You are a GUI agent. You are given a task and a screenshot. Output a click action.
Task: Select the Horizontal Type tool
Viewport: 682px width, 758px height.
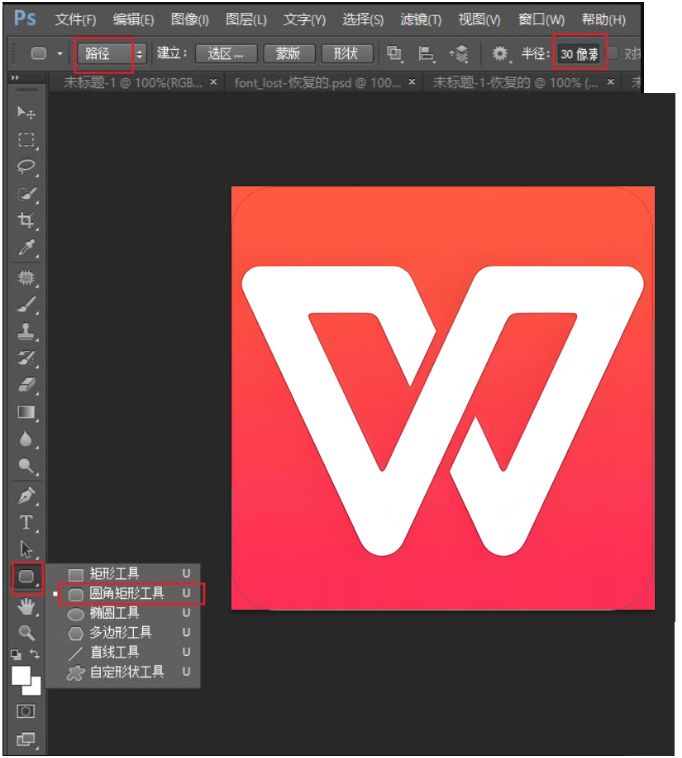tap(26, 522)
